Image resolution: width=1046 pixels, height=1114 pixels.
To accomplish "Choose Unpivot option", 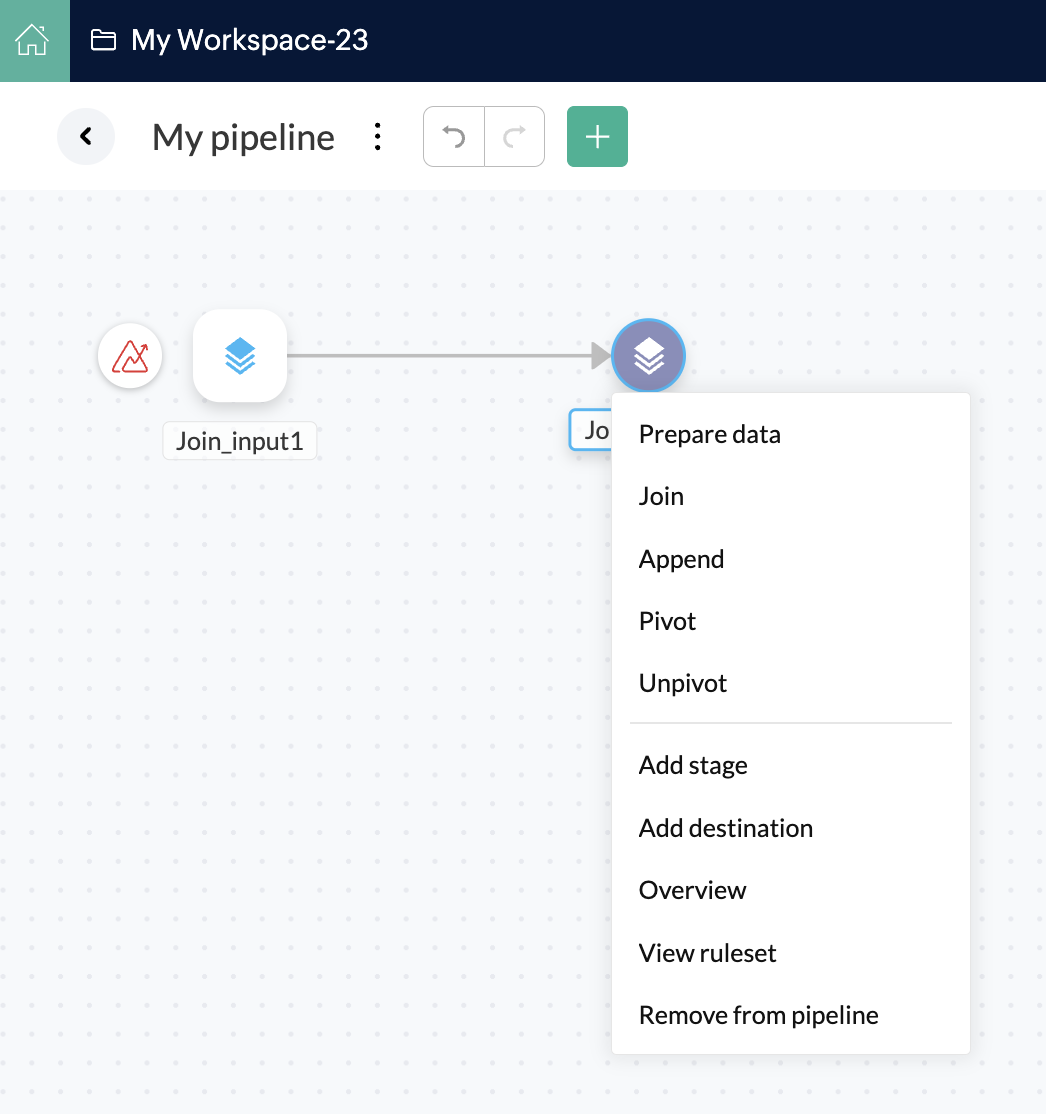I will [682, 683].
